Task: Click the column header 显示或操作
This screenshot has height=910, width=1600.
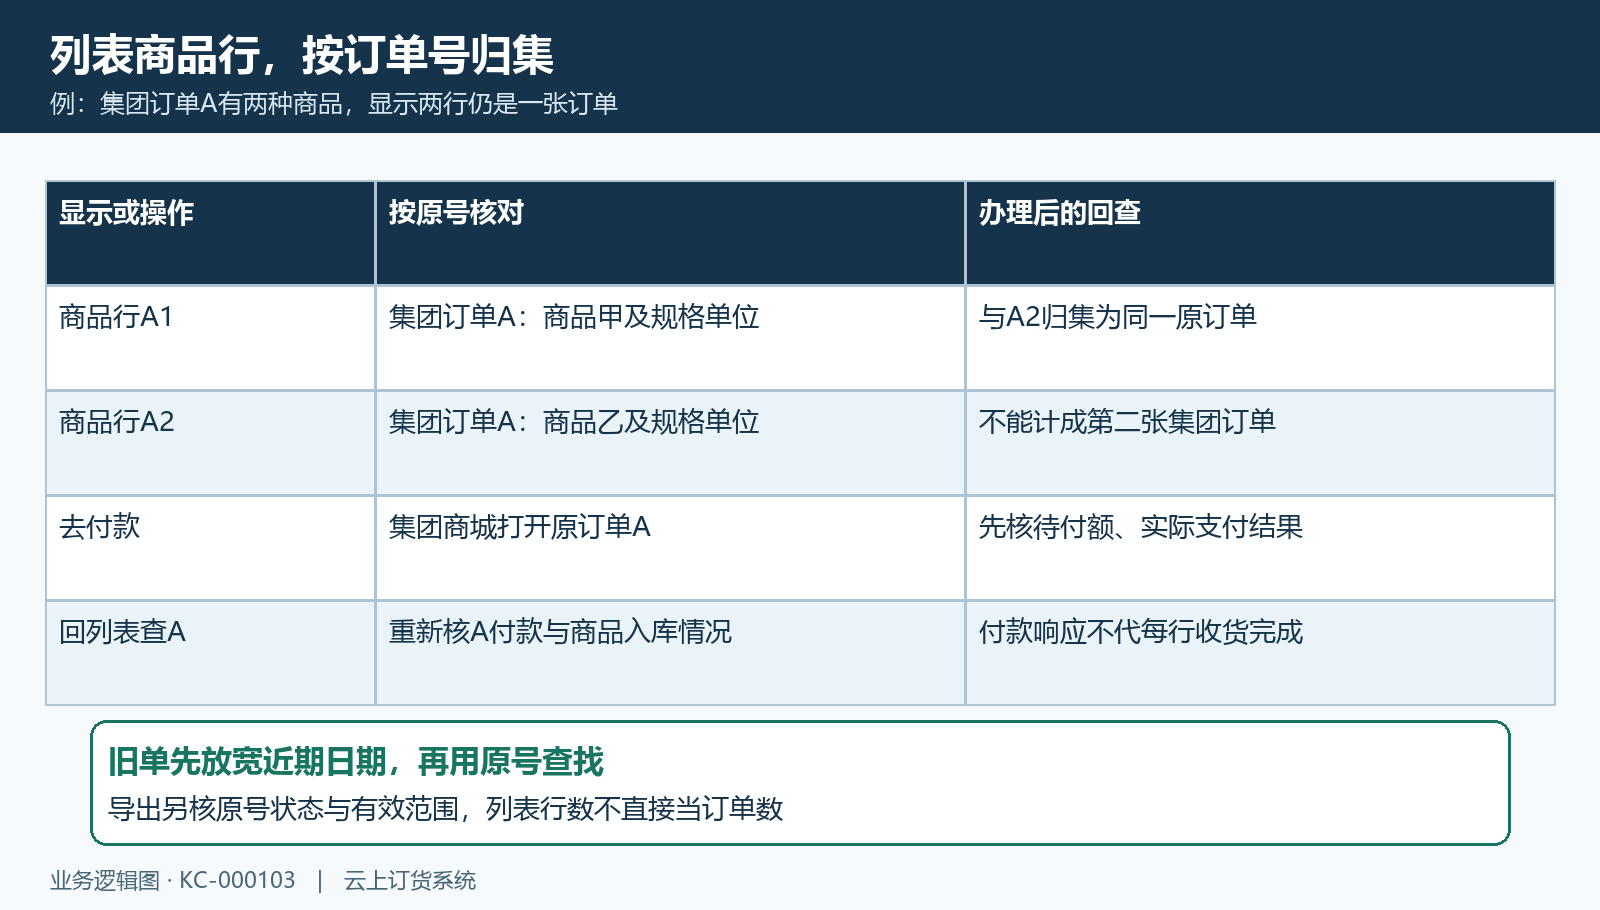Action: click(x=211, y=233)
